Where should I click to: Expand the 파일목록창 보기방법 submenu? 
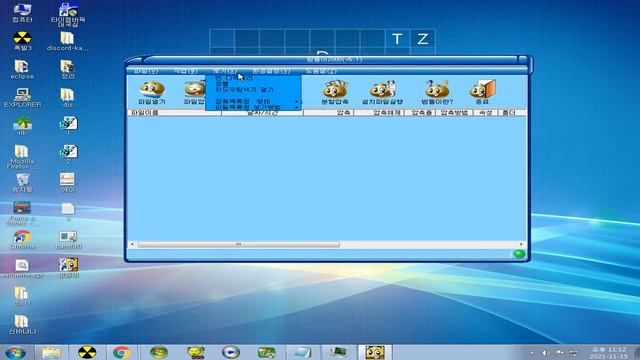tap(253, 107)
